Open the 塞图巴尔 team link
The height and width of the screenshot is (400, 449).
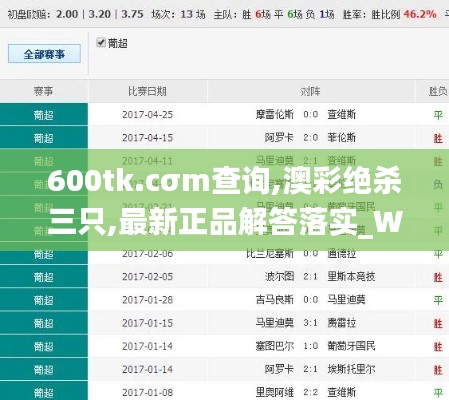point(274,346)
